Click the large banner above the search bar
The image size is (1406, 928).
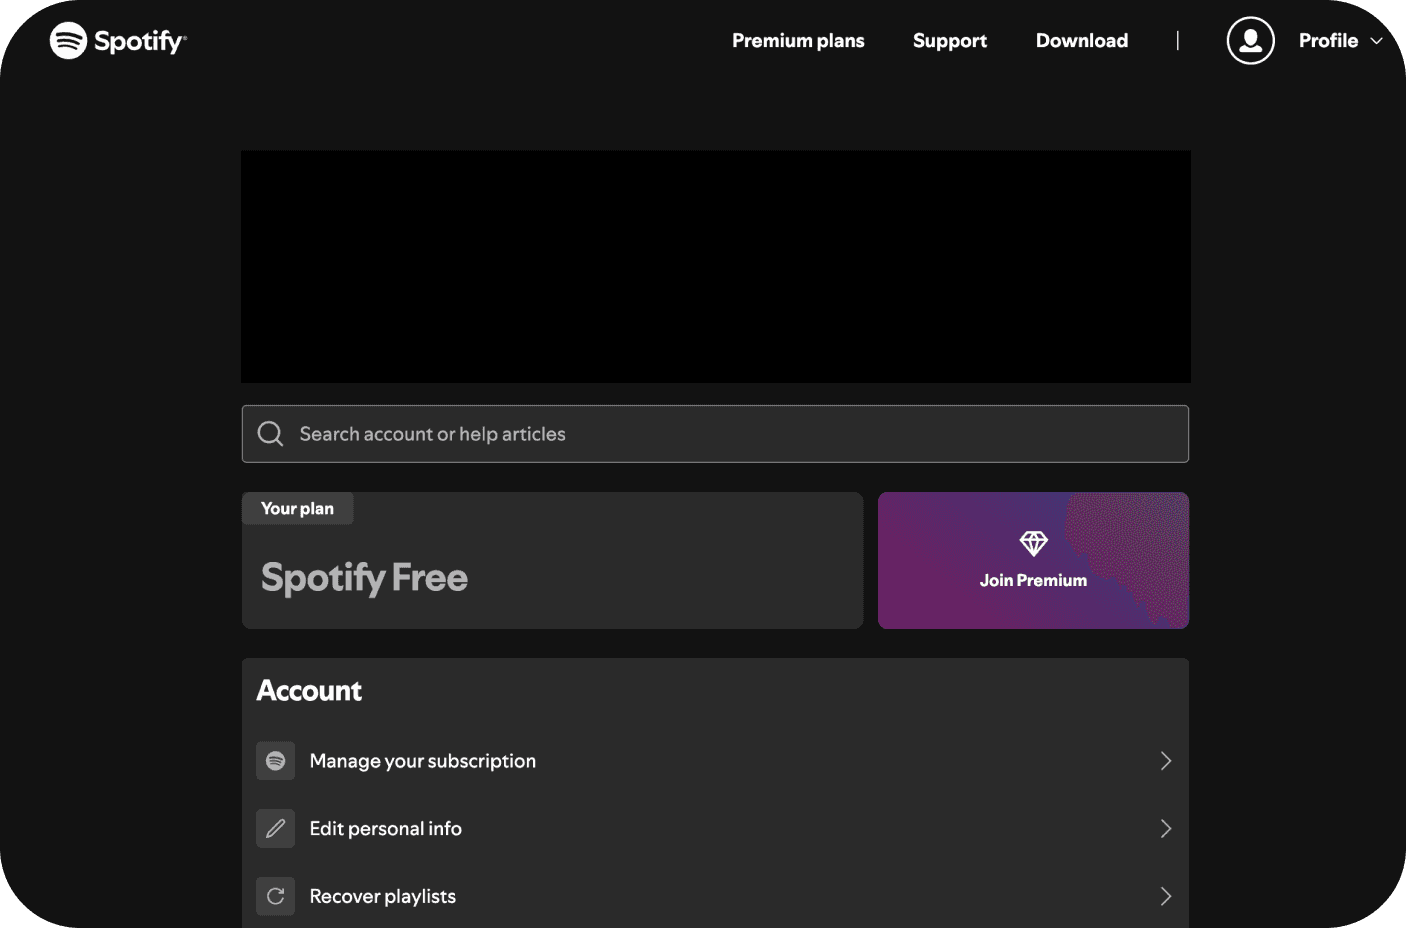(x=715, y=266)
